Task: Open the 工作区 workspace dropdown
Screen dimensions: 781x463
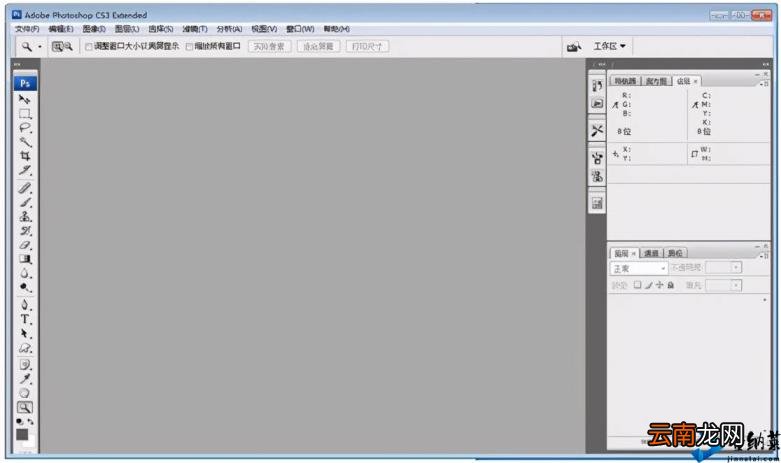Action: click(609, 46)
